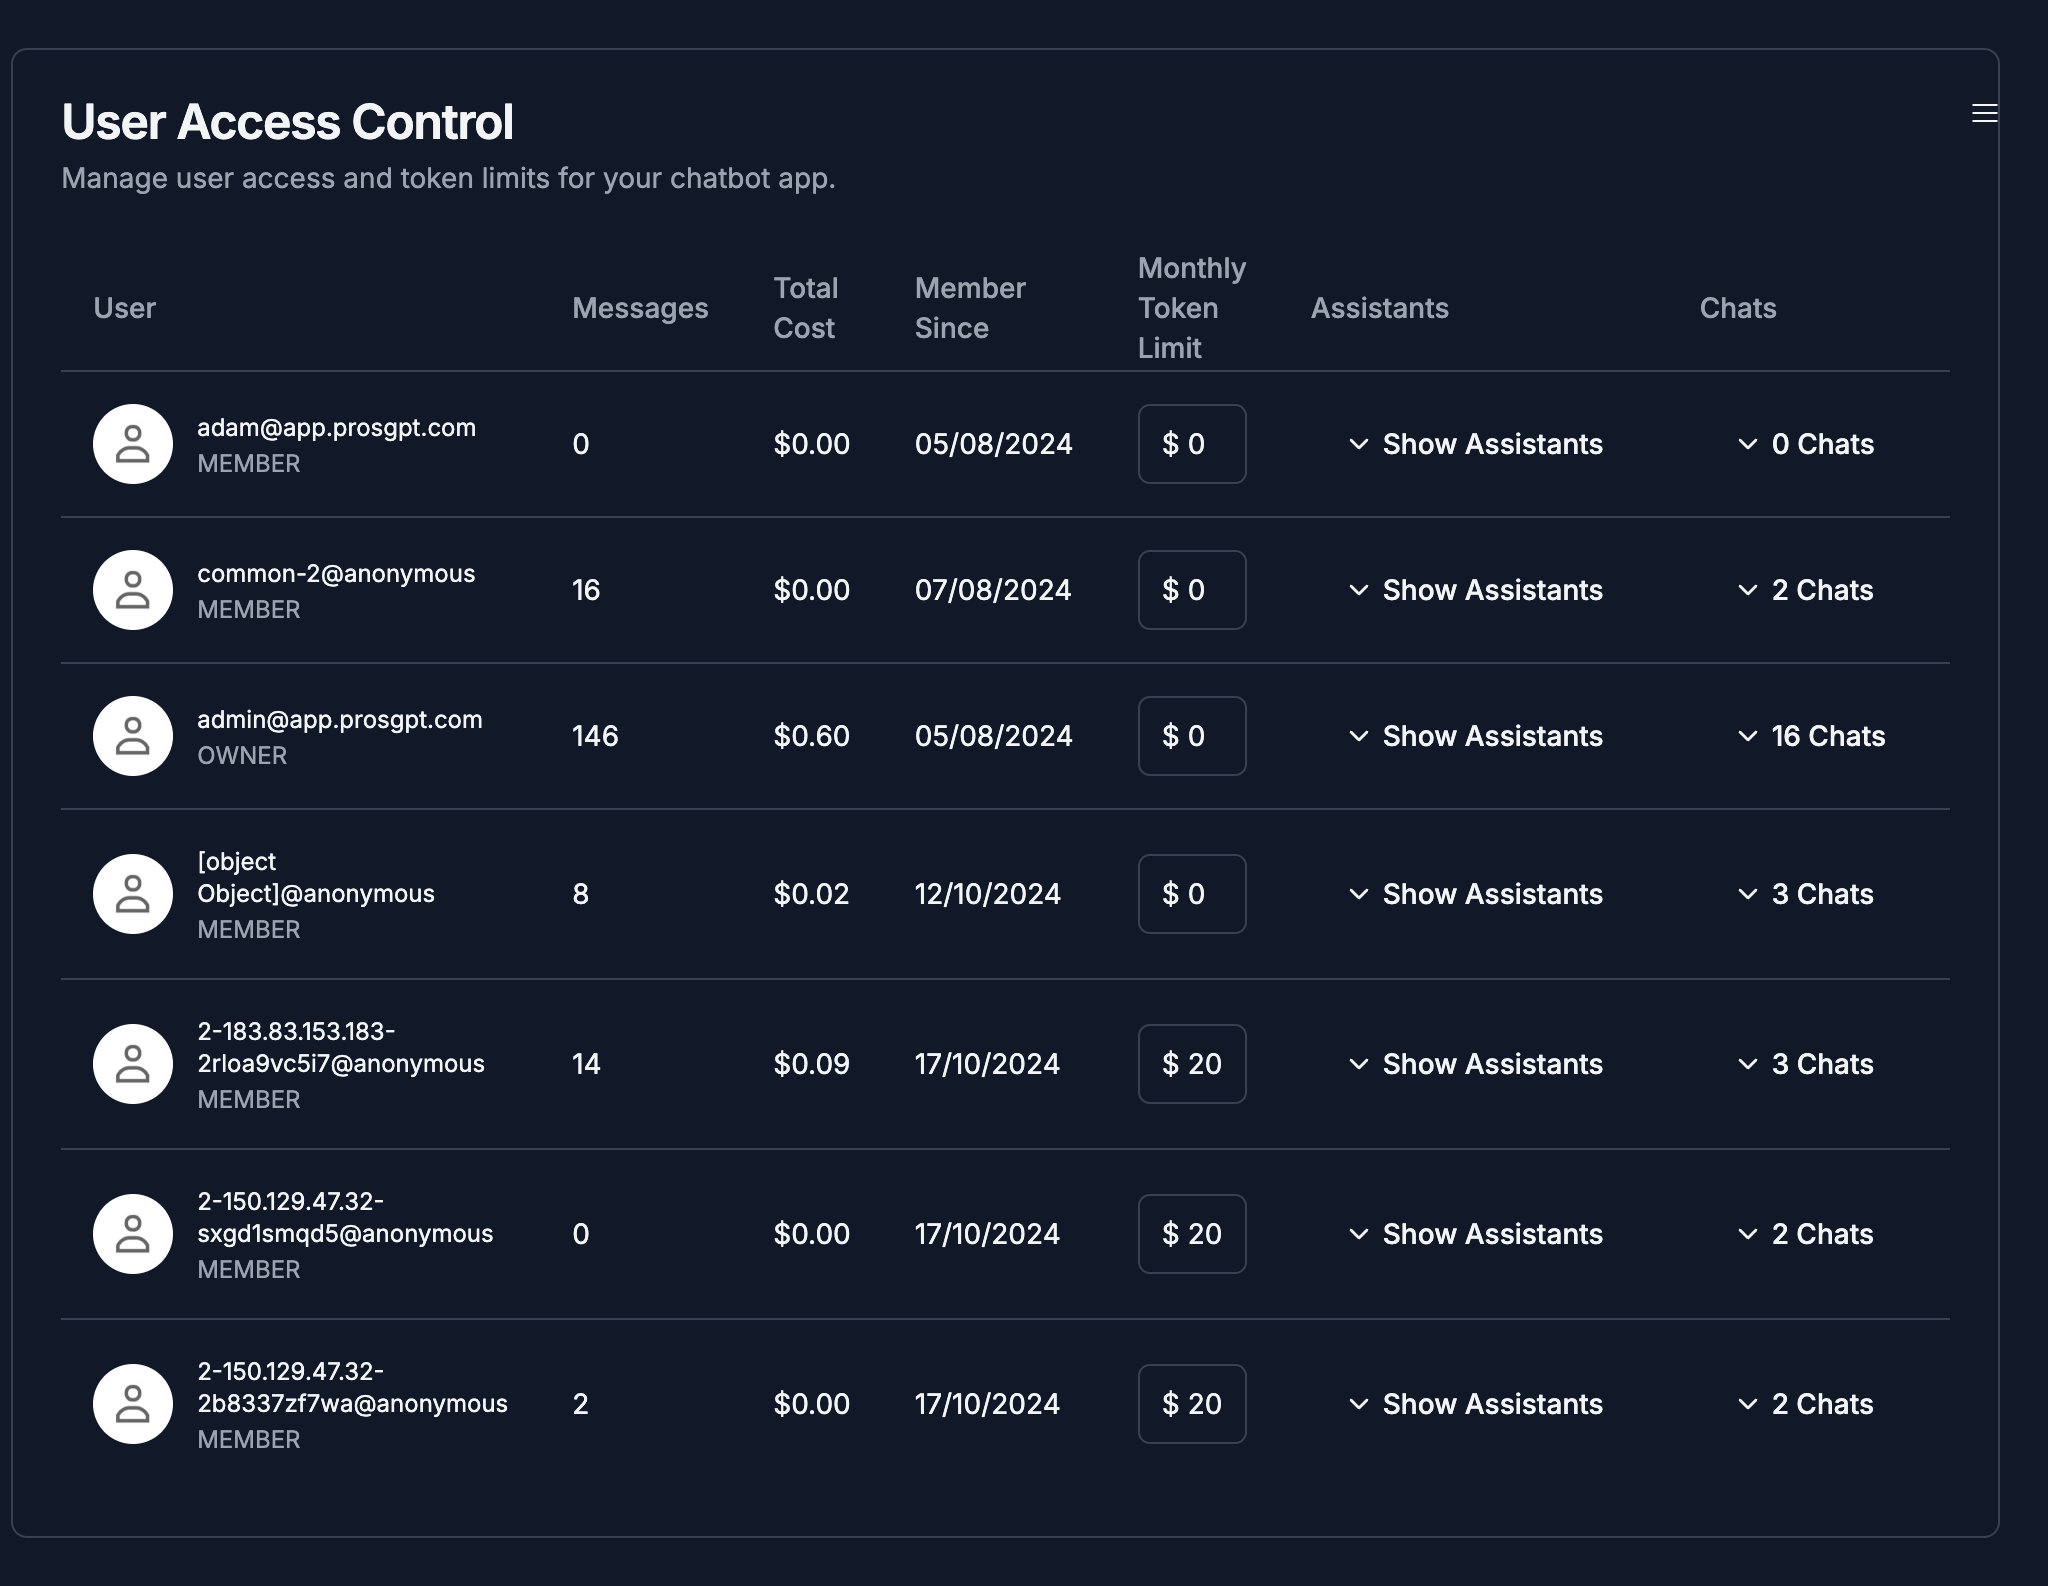The height and width of the screenshot is (1586, 2048).
Task: Click avatar icon for common-2@anonymous
Action: coord(133,590)
